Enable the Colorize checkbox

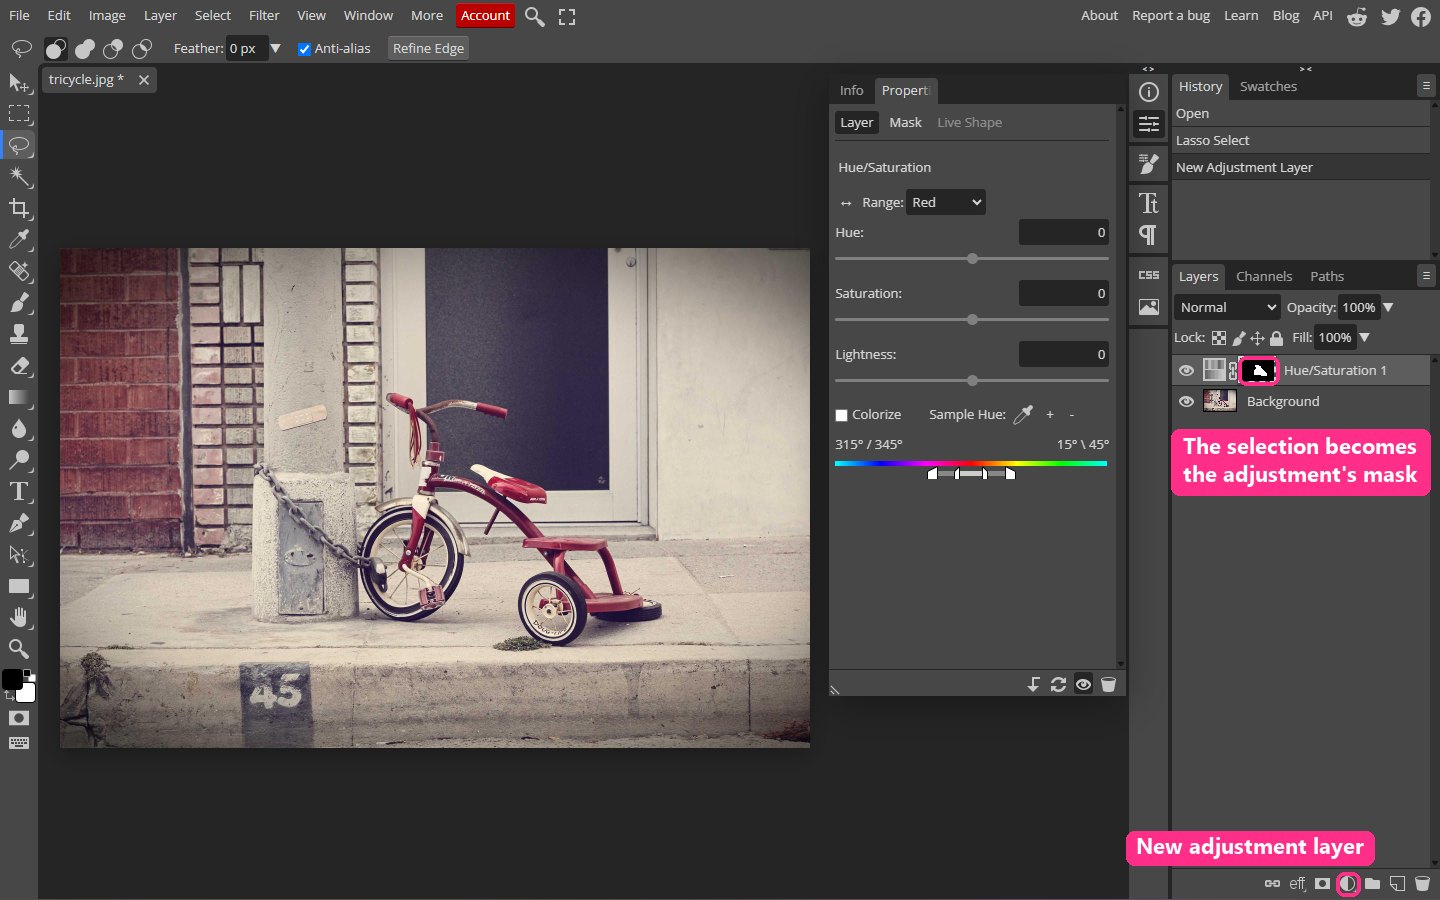click(842, 415)
